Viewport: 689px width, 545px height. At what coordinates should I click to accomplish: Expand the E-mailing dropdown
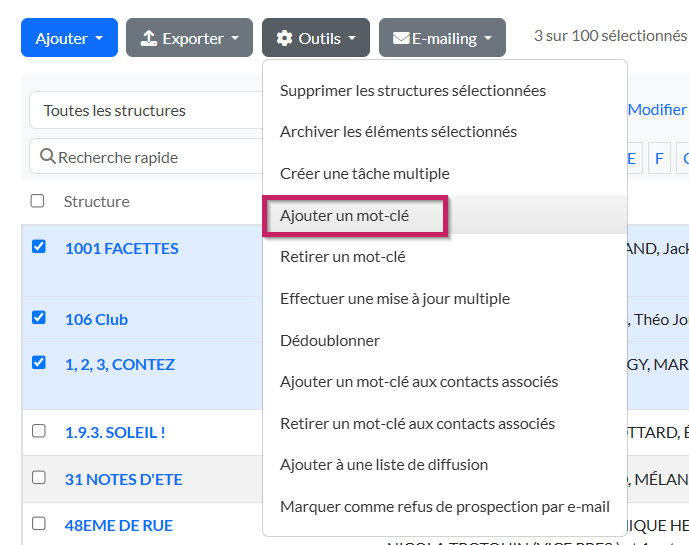pyautogui.click(x=442, y=38)
